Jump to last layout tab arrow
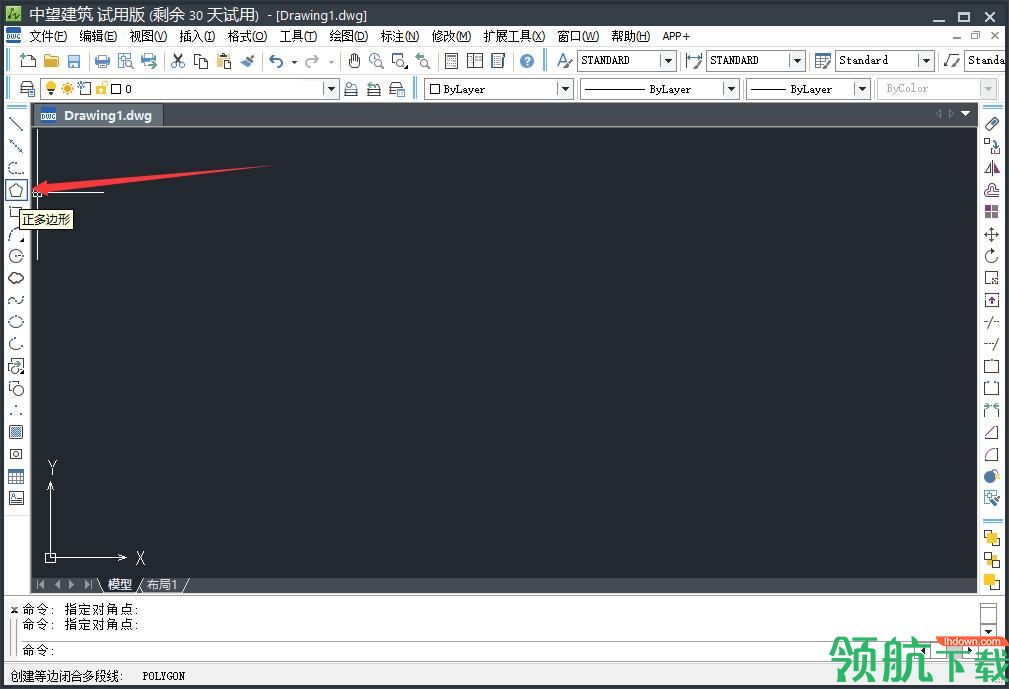Viewport: 1009px width, 689px height. point(88,584)
